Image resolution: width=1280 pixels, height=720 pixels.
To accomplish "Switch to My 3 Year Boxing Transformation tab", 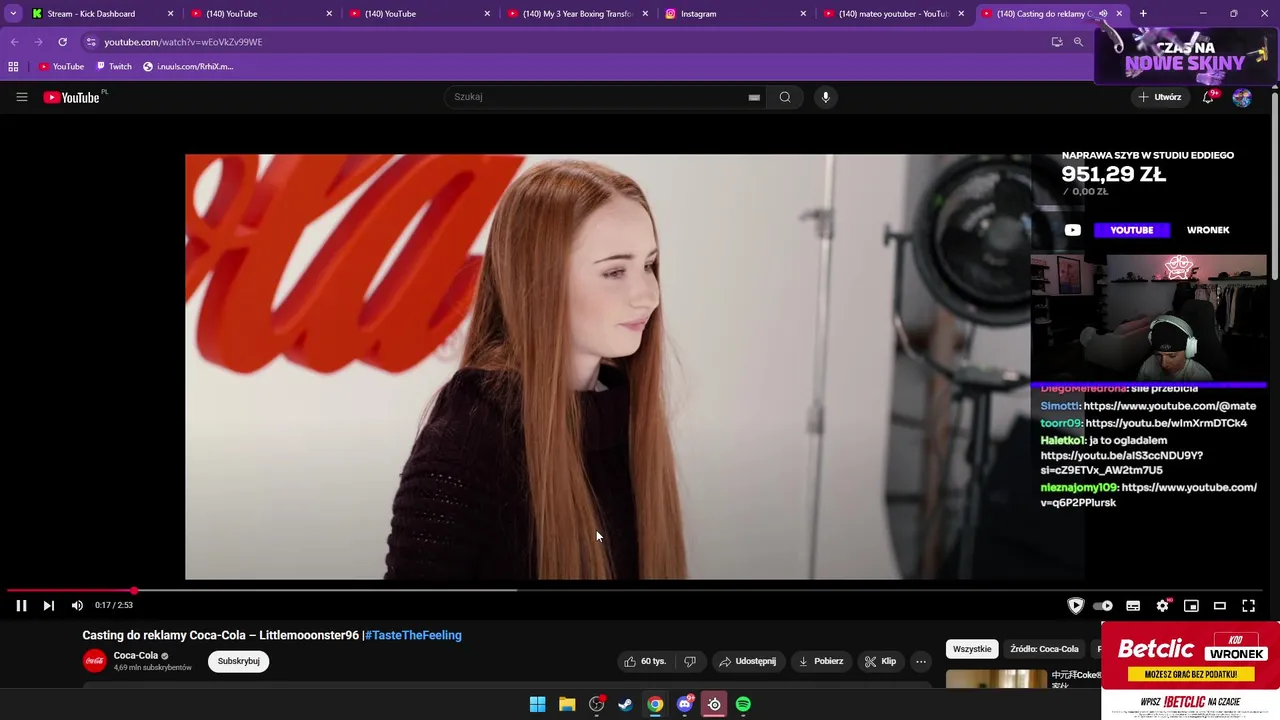I will 578,14.
